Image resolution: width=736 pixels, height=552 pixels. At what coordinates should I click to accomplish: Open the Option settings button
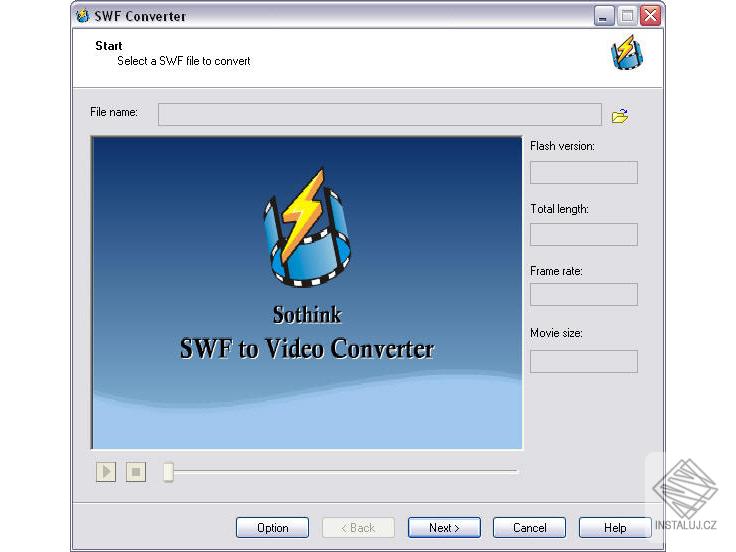pos(272,528)
